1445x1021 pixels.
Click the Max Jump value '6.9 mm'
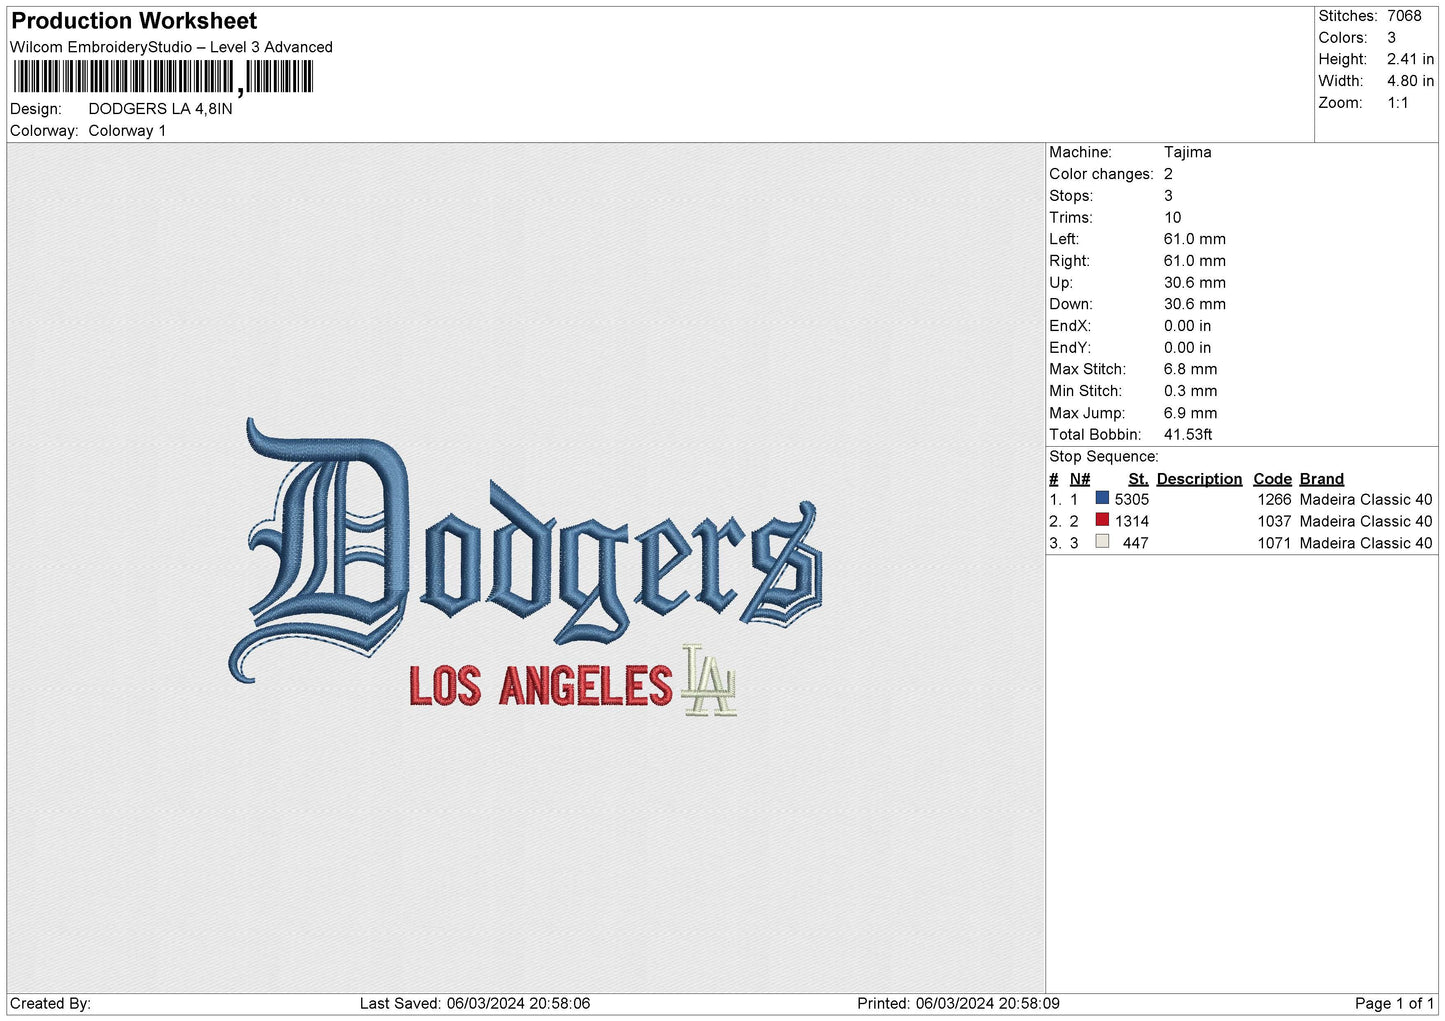tap(1190, 413)
